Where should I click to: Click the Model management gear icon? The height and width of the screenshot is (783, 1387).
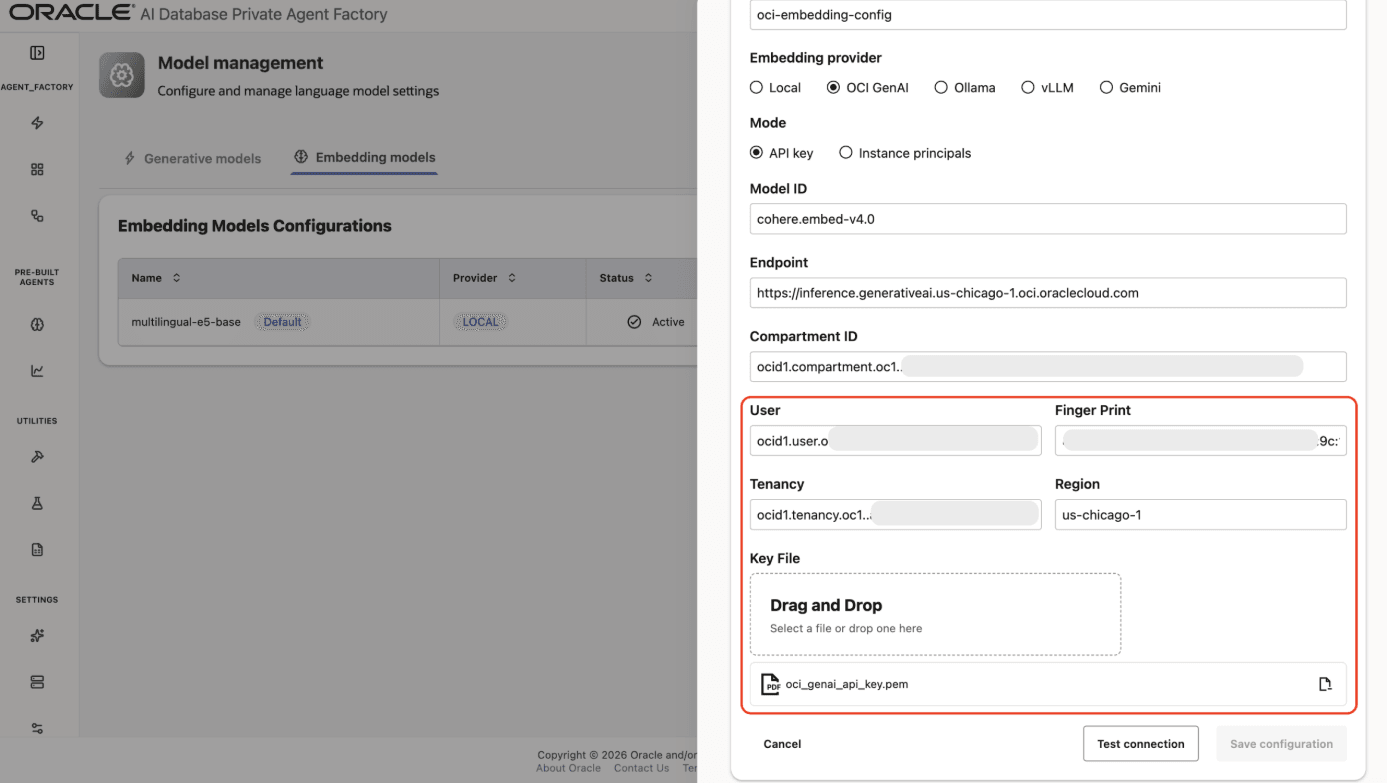click(120, 74)
